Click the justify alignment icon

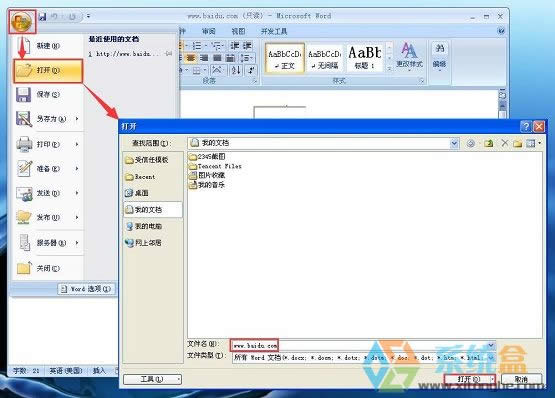coord(217,58)
